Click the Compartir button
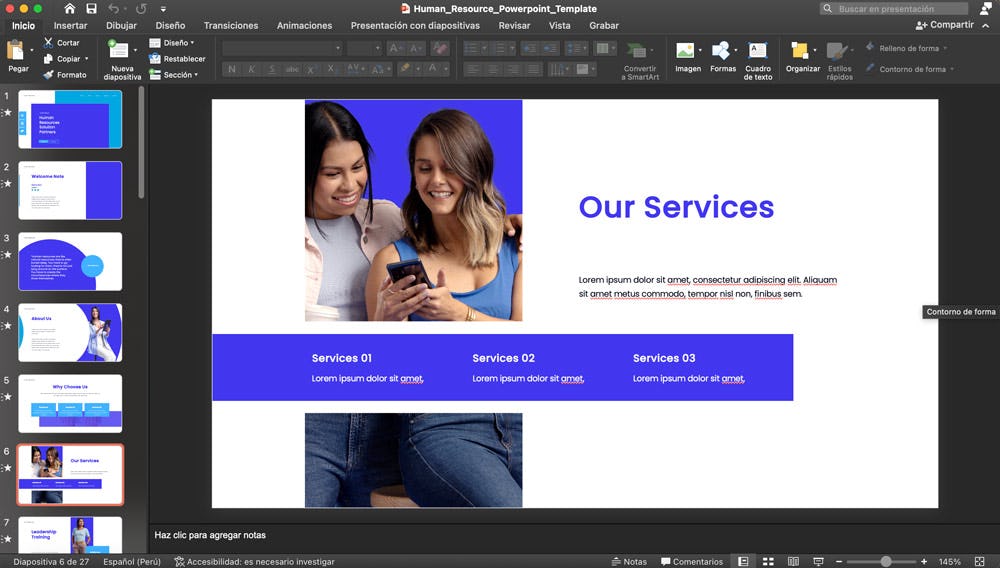The height and width of the screenshot is (568, 1000). [944, 25]
